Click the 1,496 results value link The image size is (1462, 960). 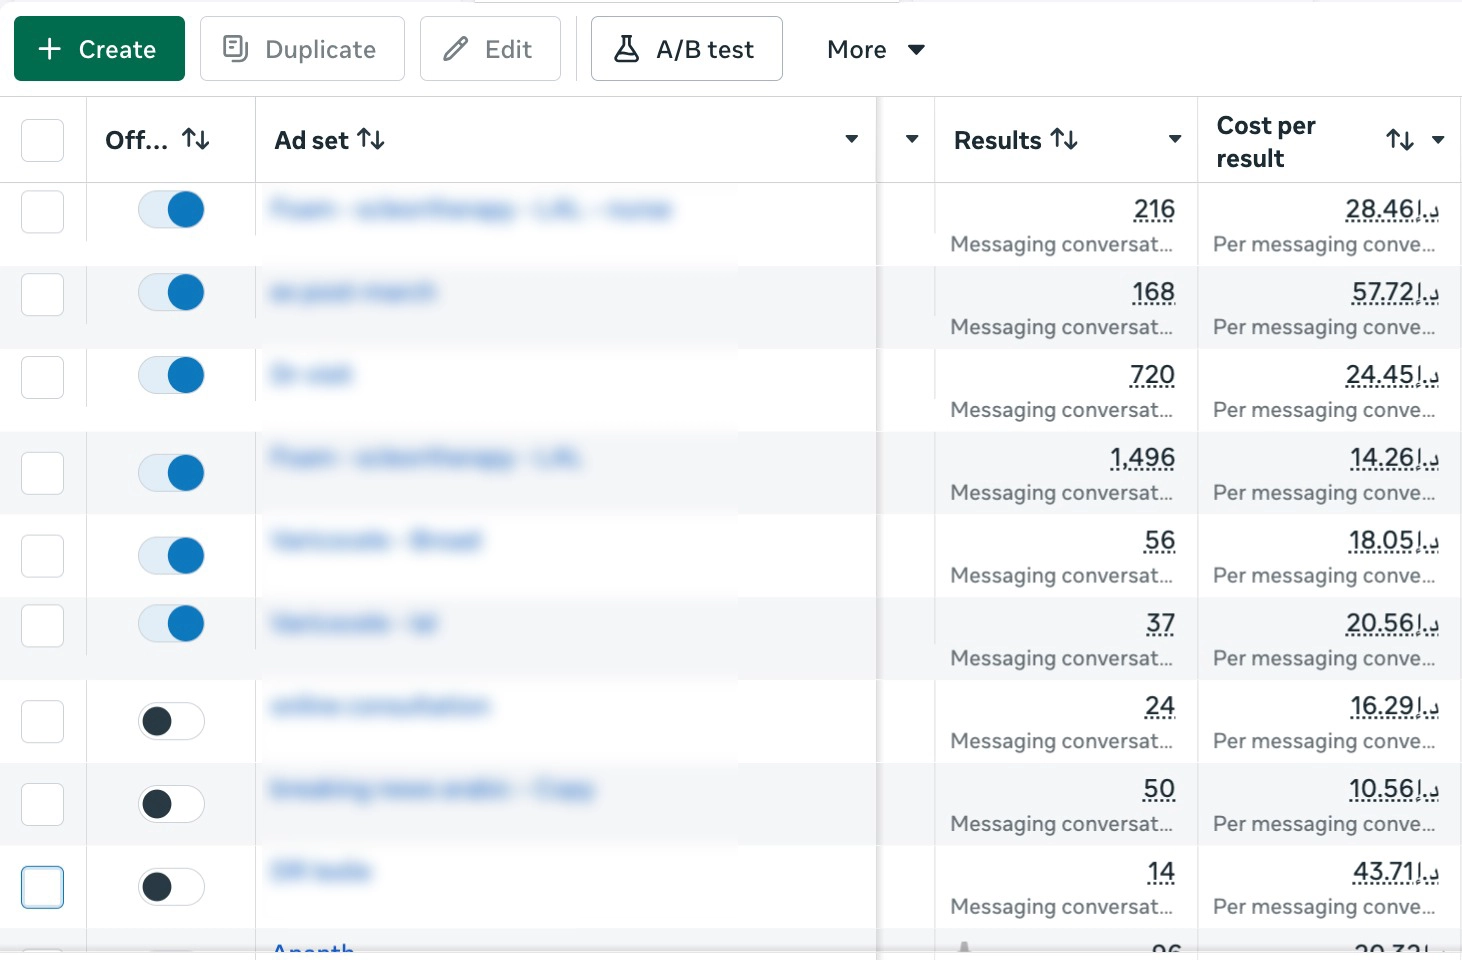click(1142, 458)
